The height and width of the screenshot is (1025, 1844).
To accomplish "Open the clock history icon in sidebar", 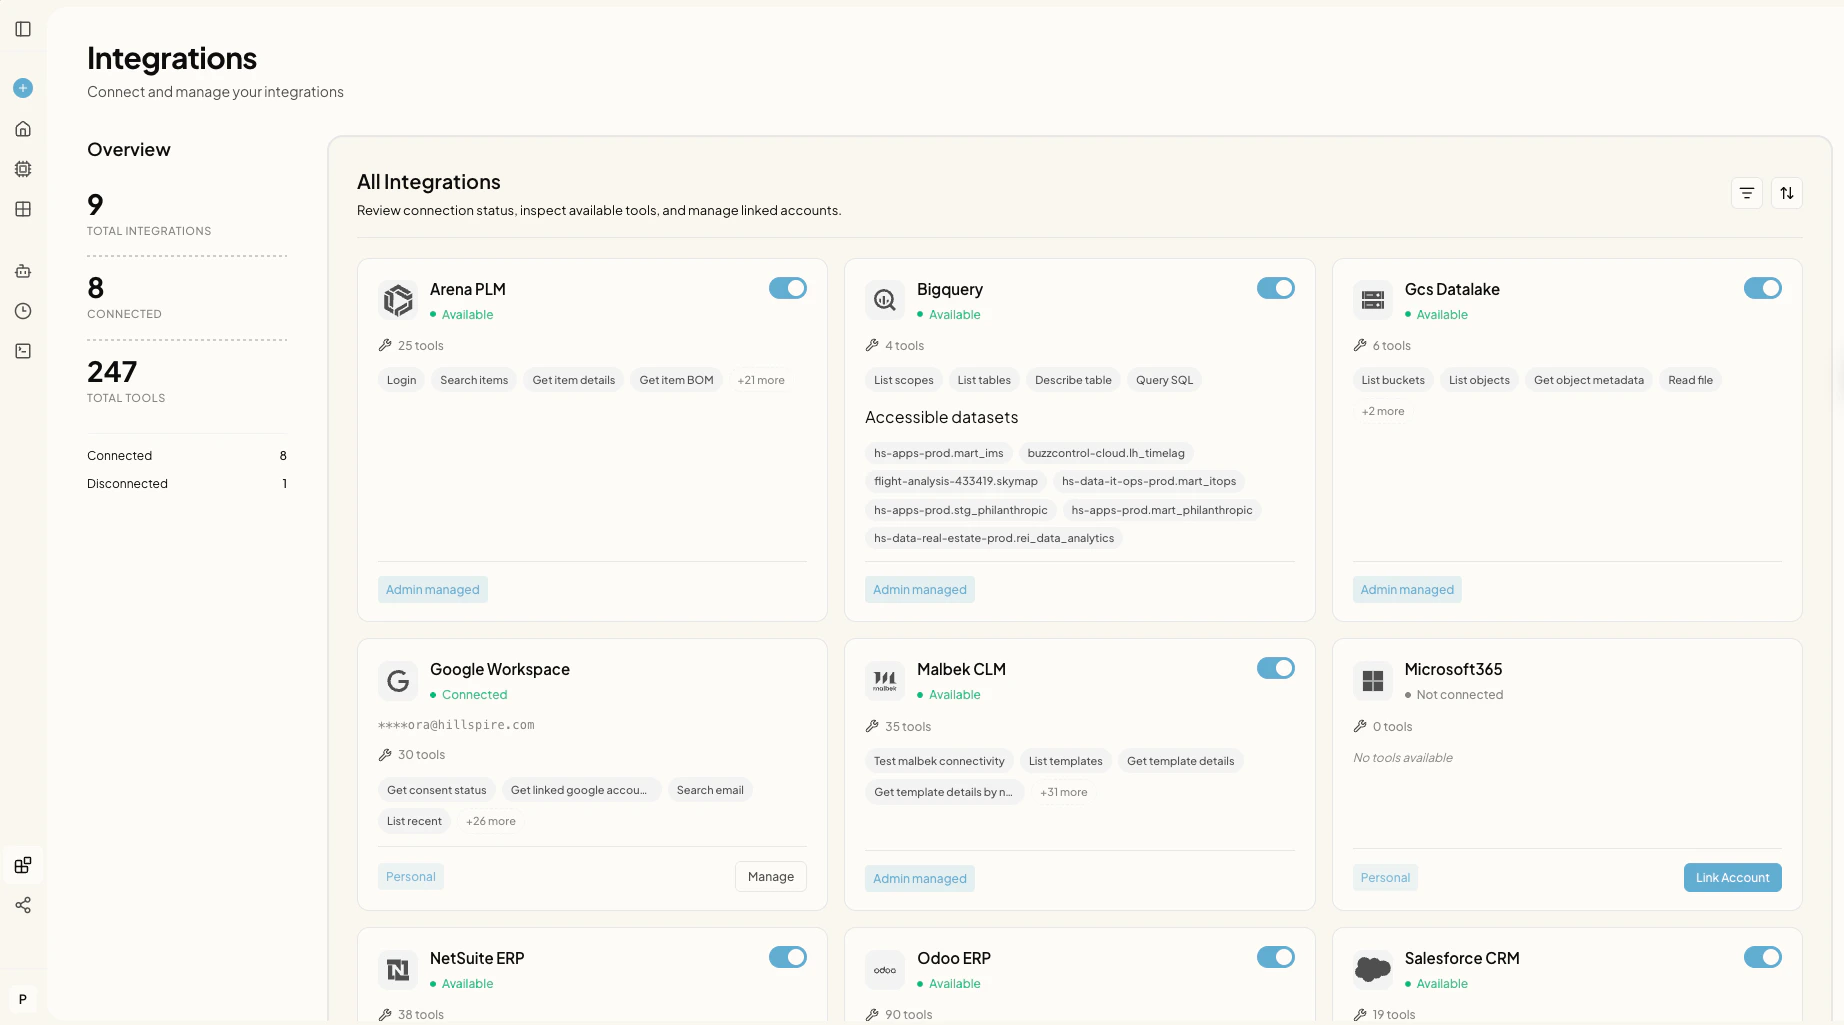I will 23,311.
